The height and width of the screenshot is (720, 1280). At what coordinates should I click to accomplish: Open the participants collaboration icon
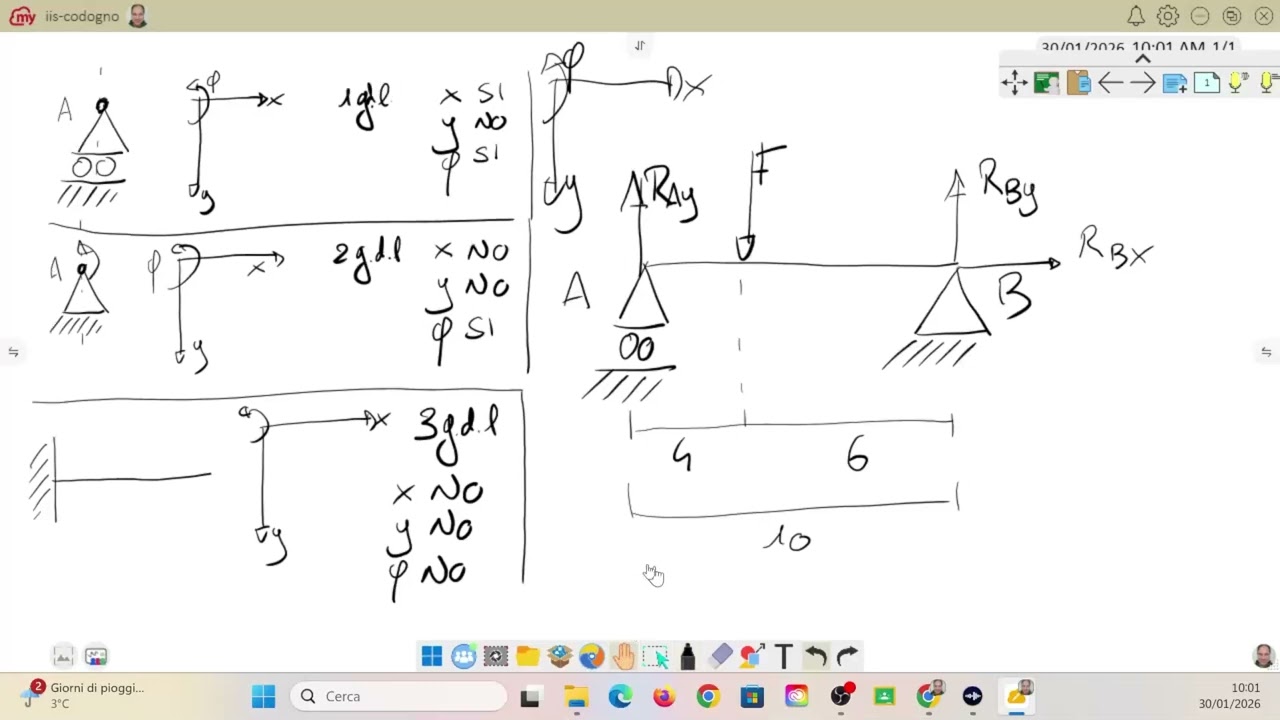click(464, 656)
